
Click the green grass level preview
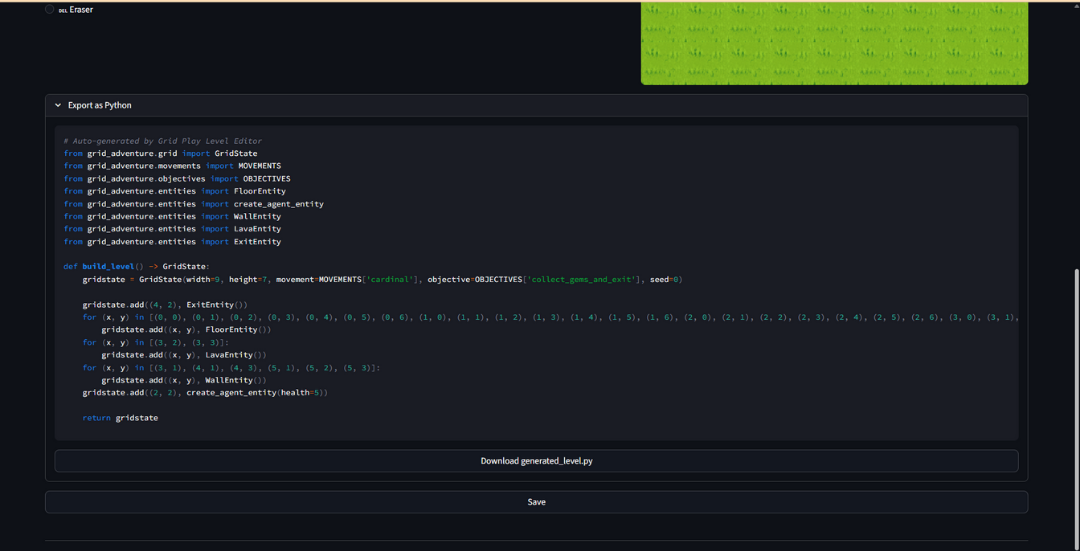tap(834, 43)
